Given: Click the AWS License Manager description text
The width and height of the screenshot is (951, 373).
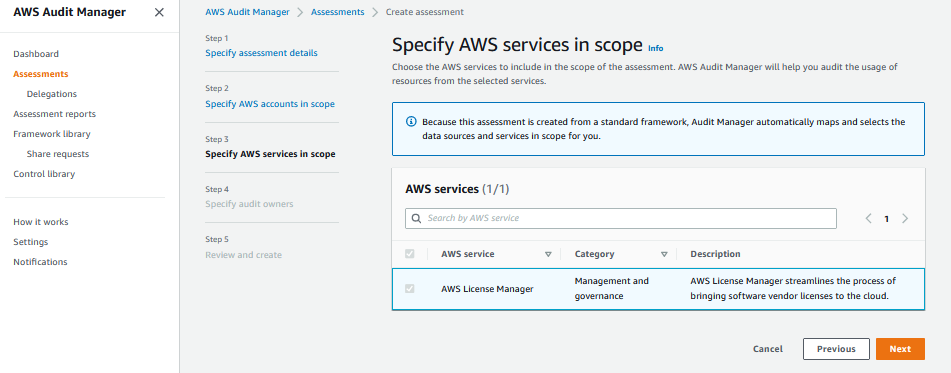Looking at the screenshot, I should coord(793,289).
